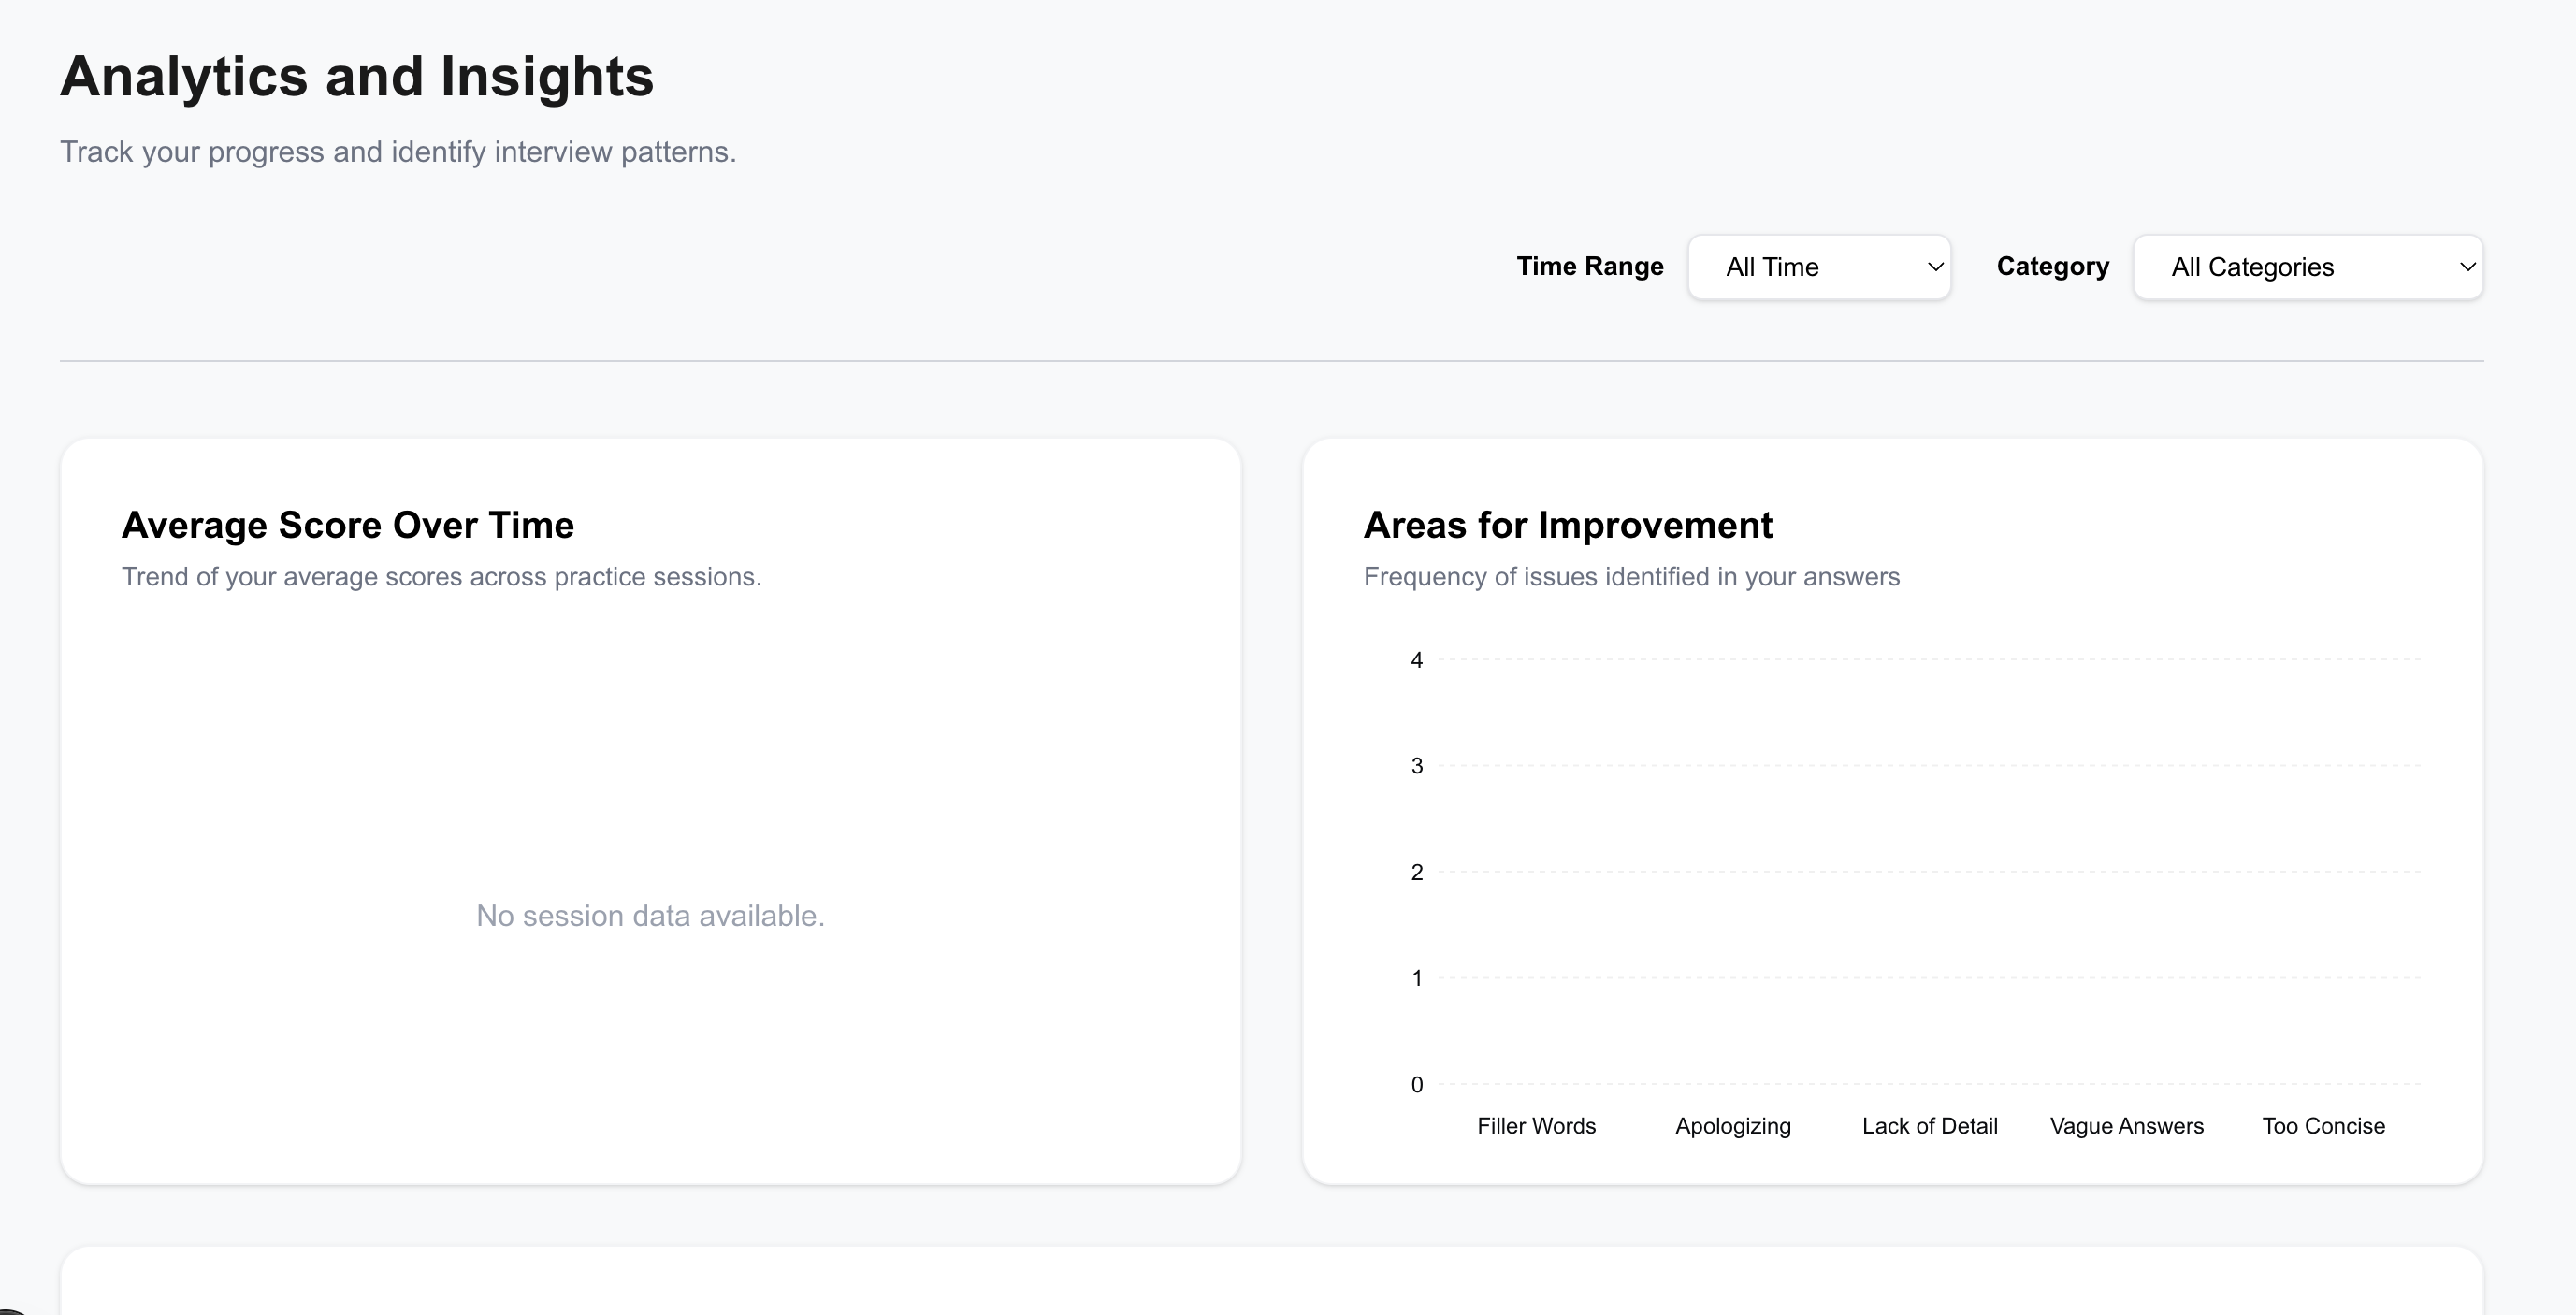Click the Average Score Over Time title
Viewport: 2576px width, 1315px height.
(x=347, y=525)
